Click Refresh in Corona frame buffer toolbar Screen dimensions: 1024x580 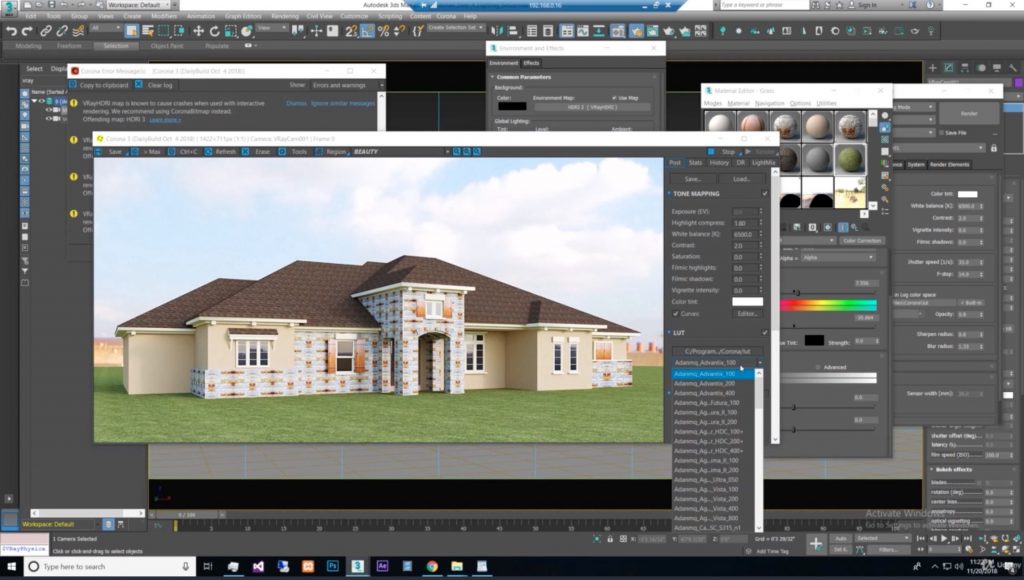click(x=220, y=152)
